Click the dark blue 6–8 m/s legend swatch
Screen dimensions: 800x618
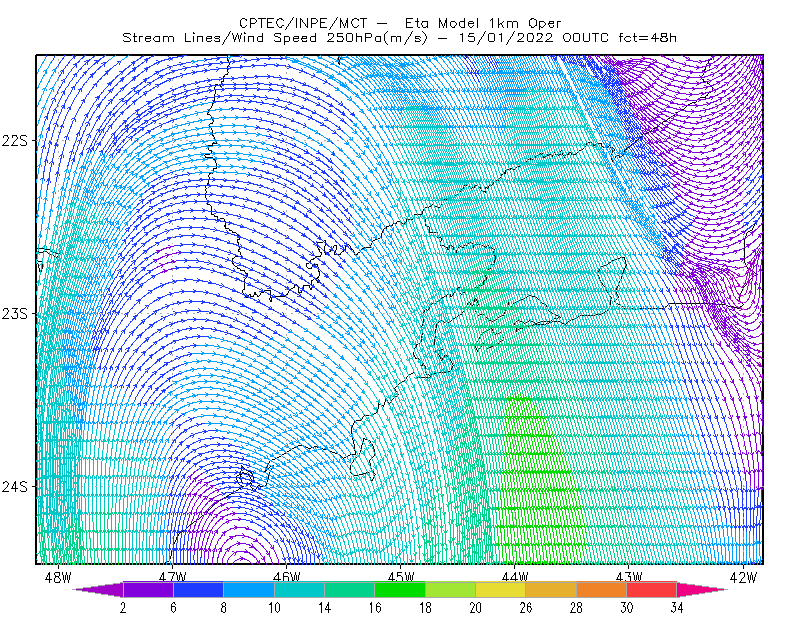(198, 589)
